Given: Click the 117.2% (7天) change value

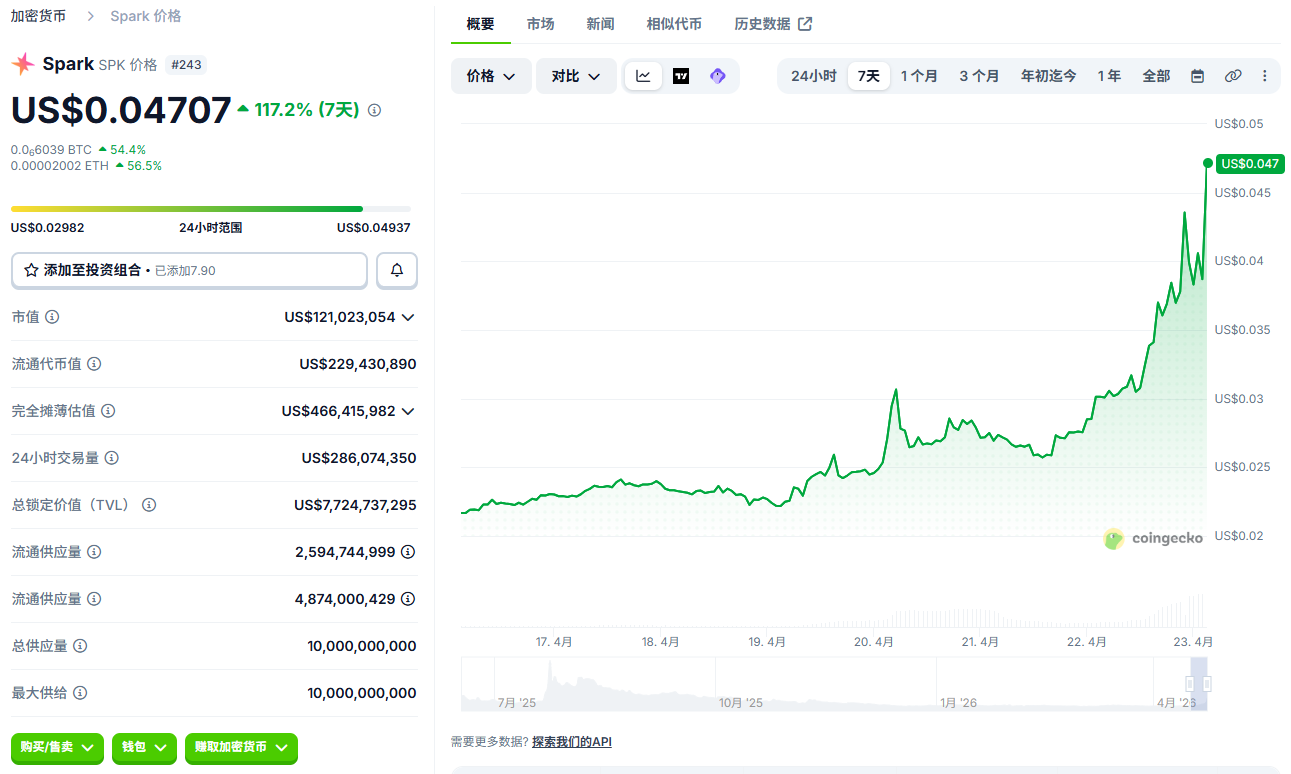Looking at the screenshot, I should (x=306, y=110).
